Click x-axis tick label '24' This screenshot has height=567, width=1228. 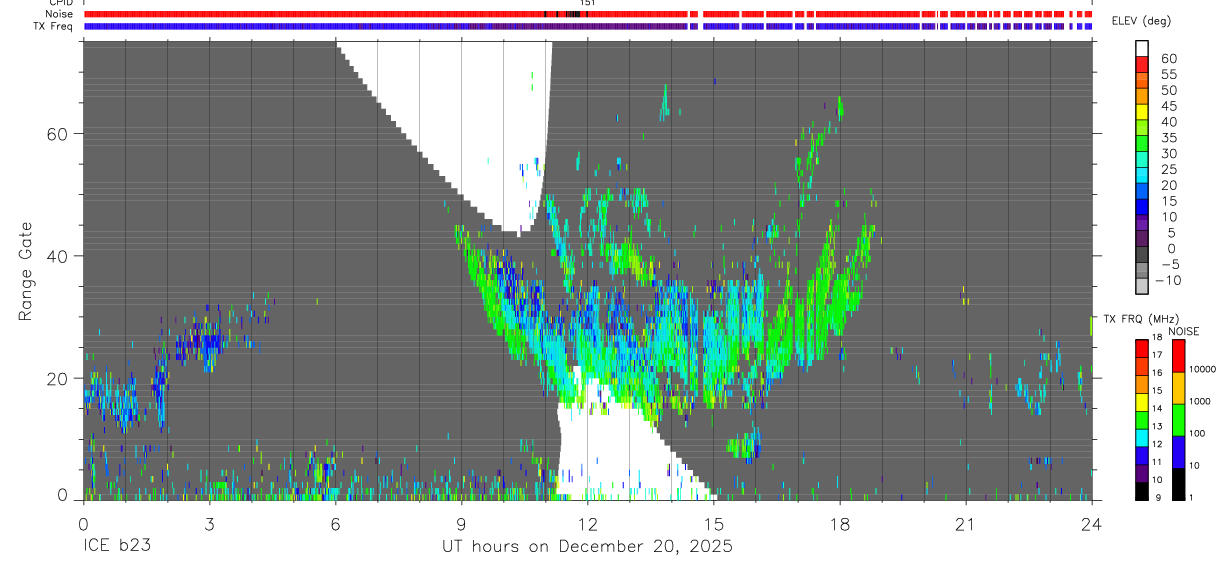1092,524
